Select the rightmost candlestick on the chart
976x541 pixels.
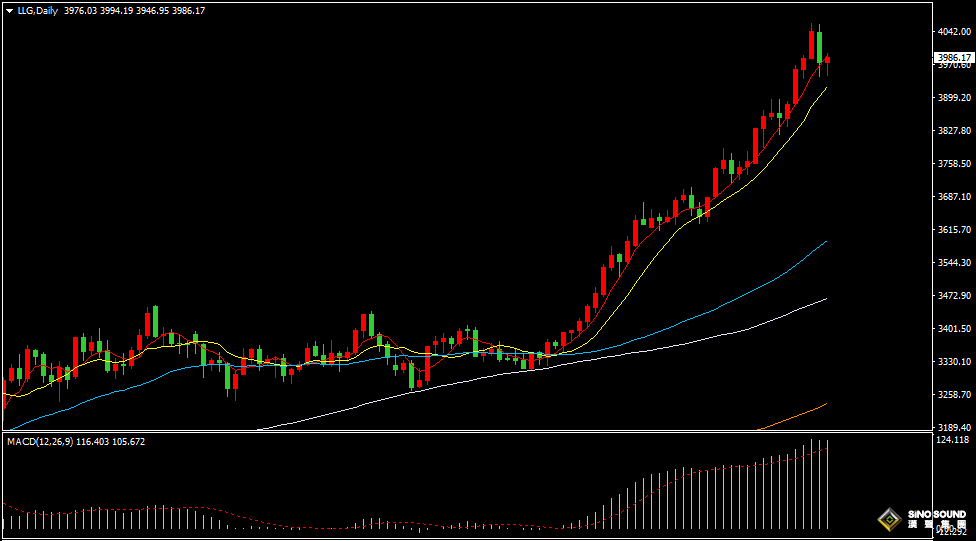pos(827,62)
